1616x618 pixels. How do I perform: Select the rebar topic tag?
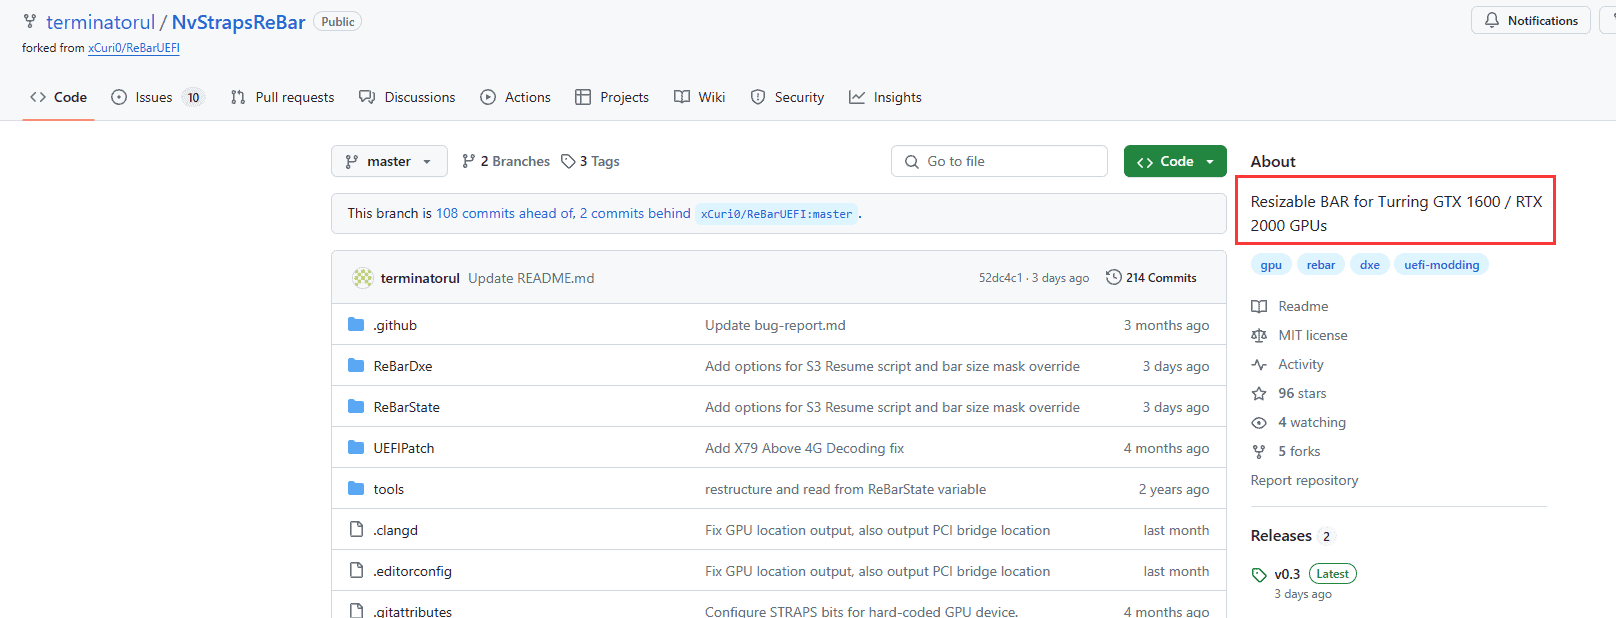pyautogui.click(x=1321, y=265)
